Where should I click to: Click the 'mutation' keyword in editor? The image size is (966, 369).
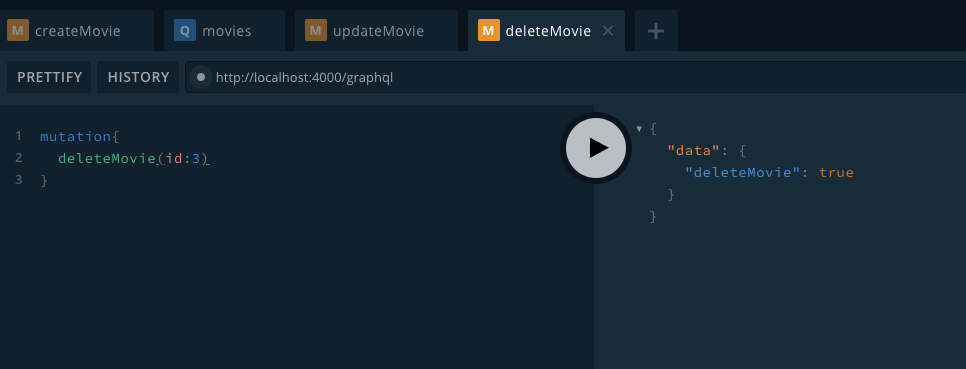pyautogui.click(x=75, y=137)
